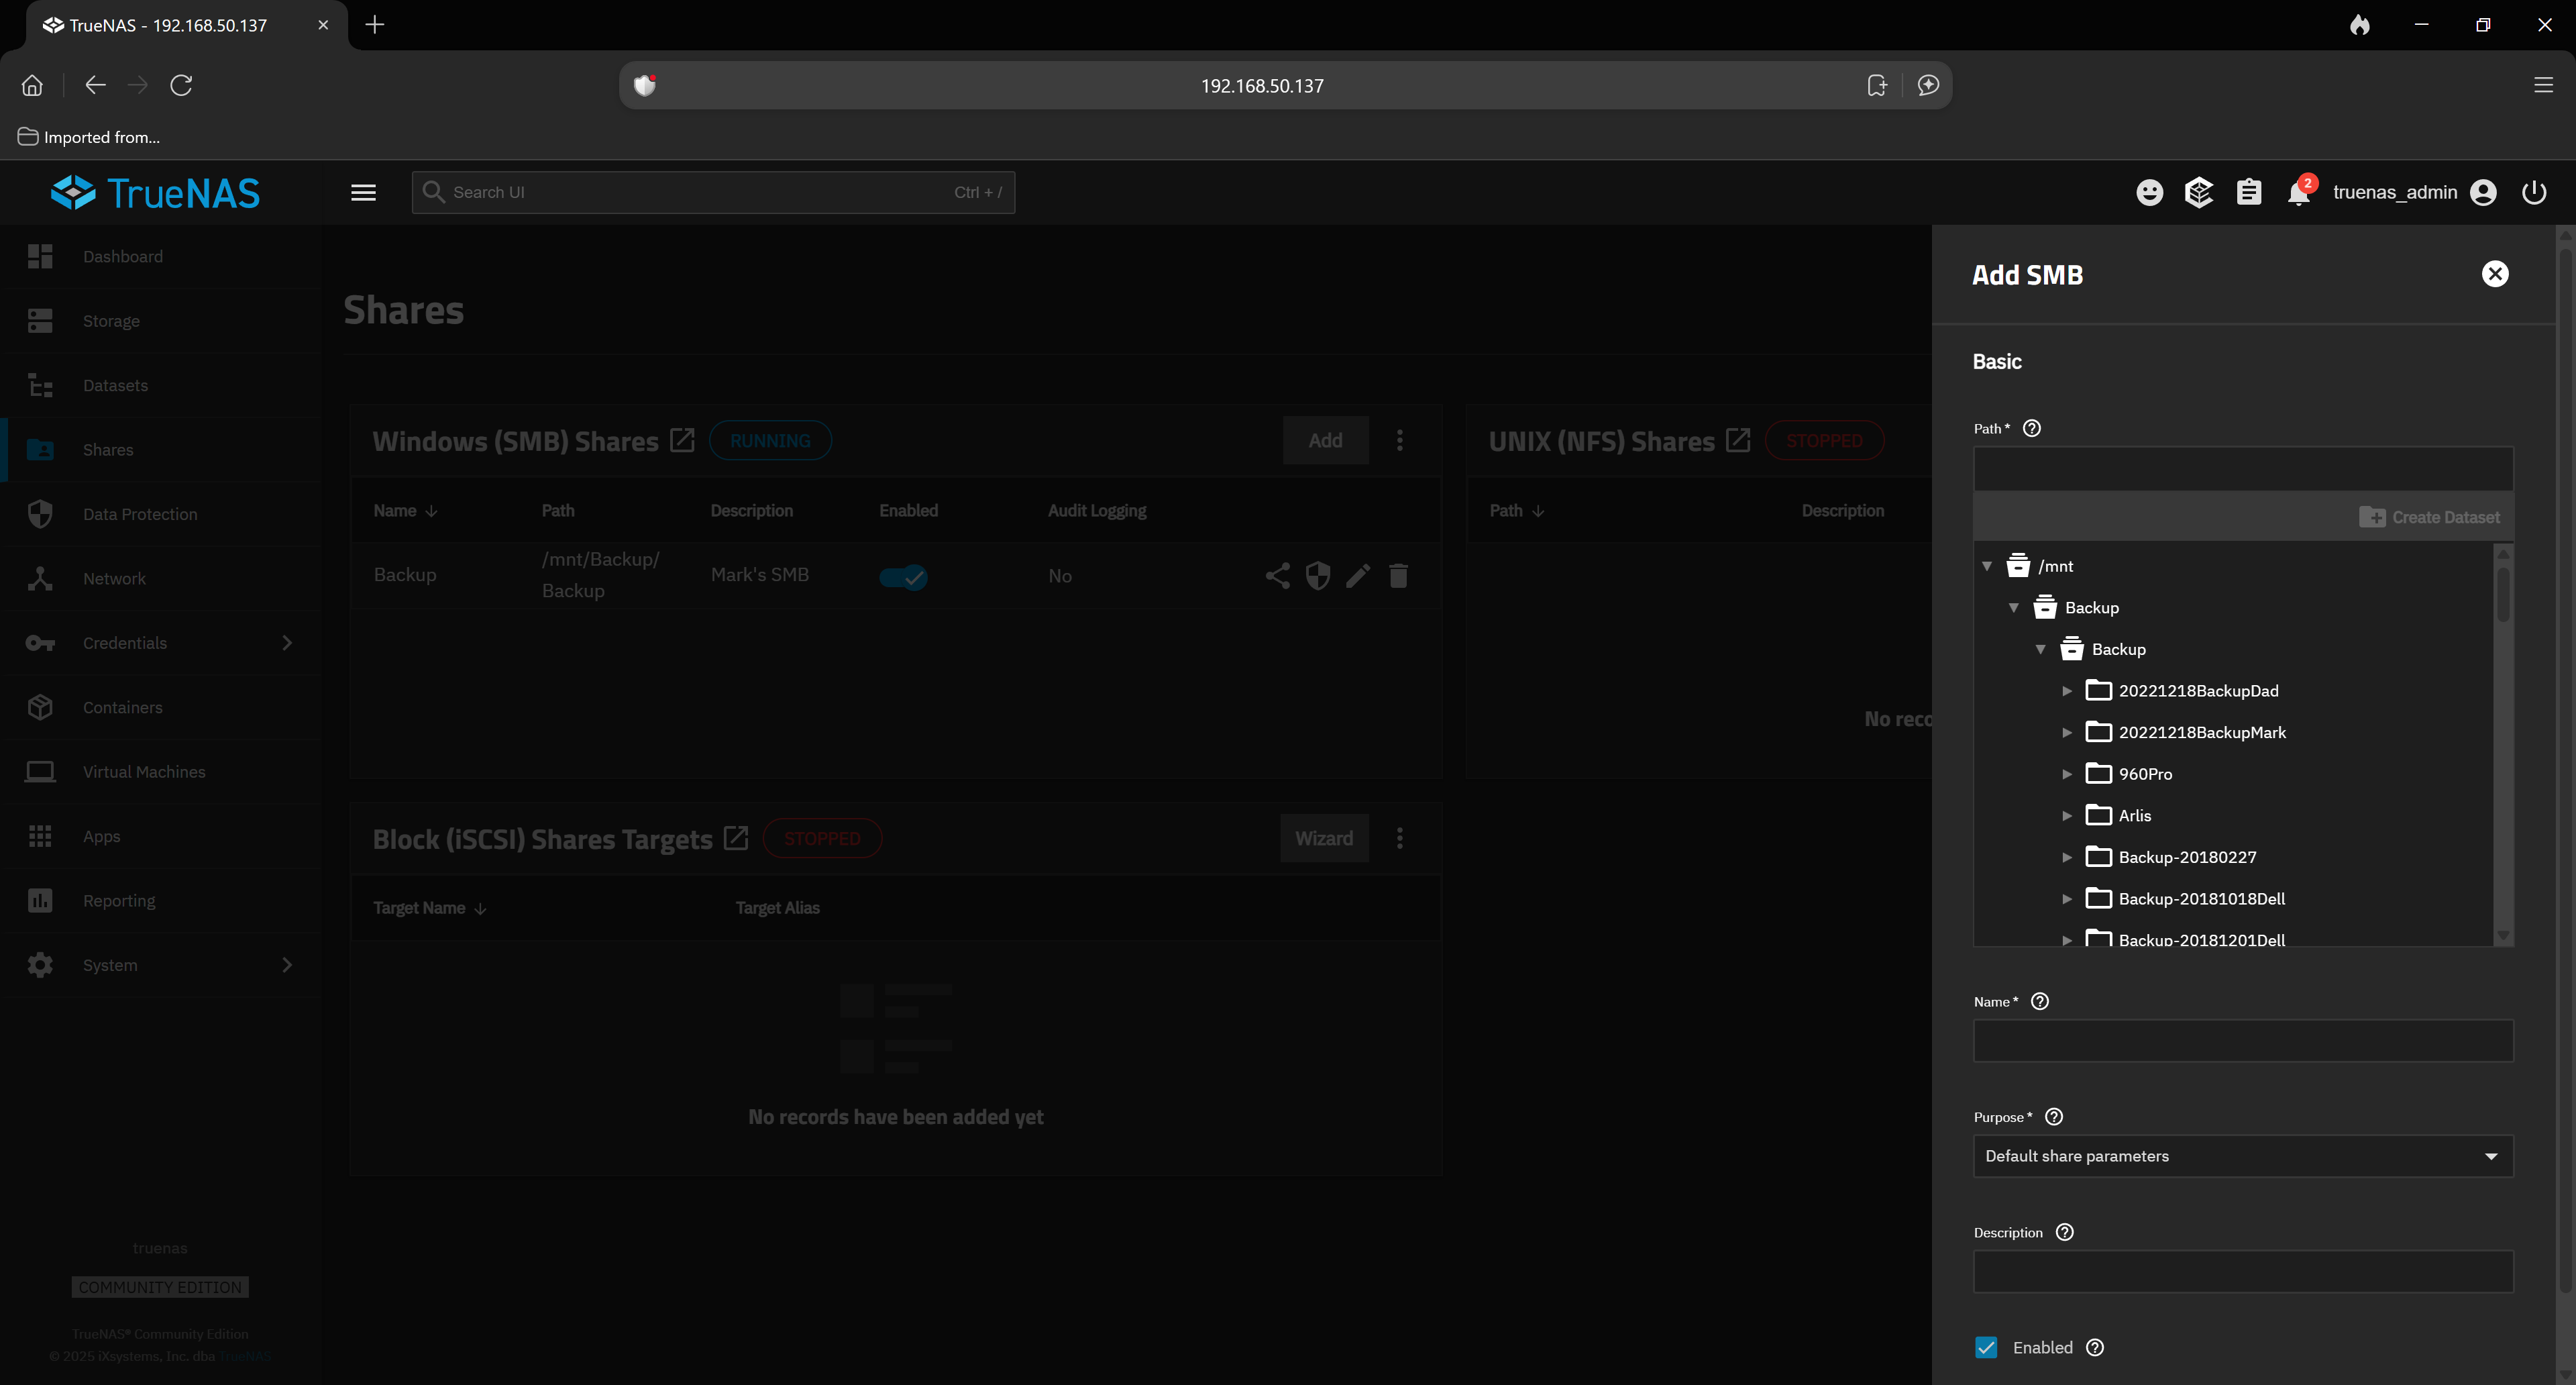Collapse the top-level Backup pool node
This screenshot has width=2576, height=1385.
[2014, 608]
